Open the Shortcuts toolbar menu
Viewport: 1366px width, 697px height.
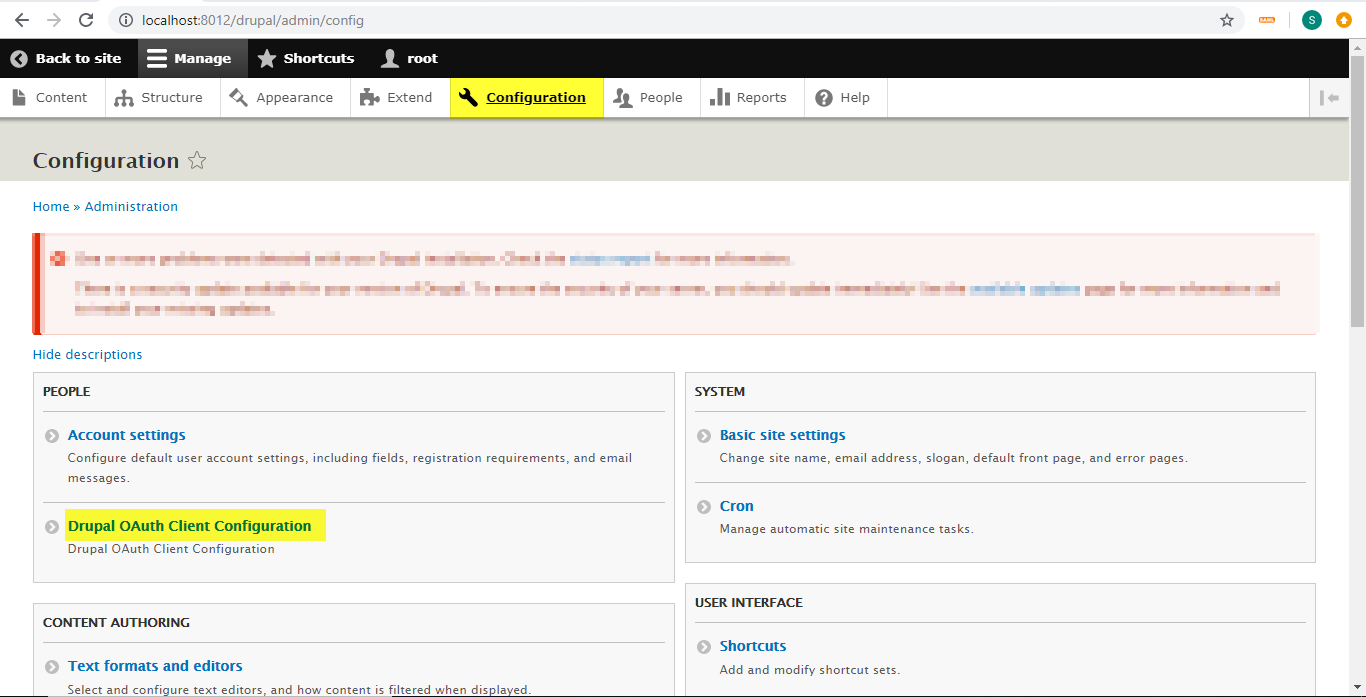click(x=306, y=59)
